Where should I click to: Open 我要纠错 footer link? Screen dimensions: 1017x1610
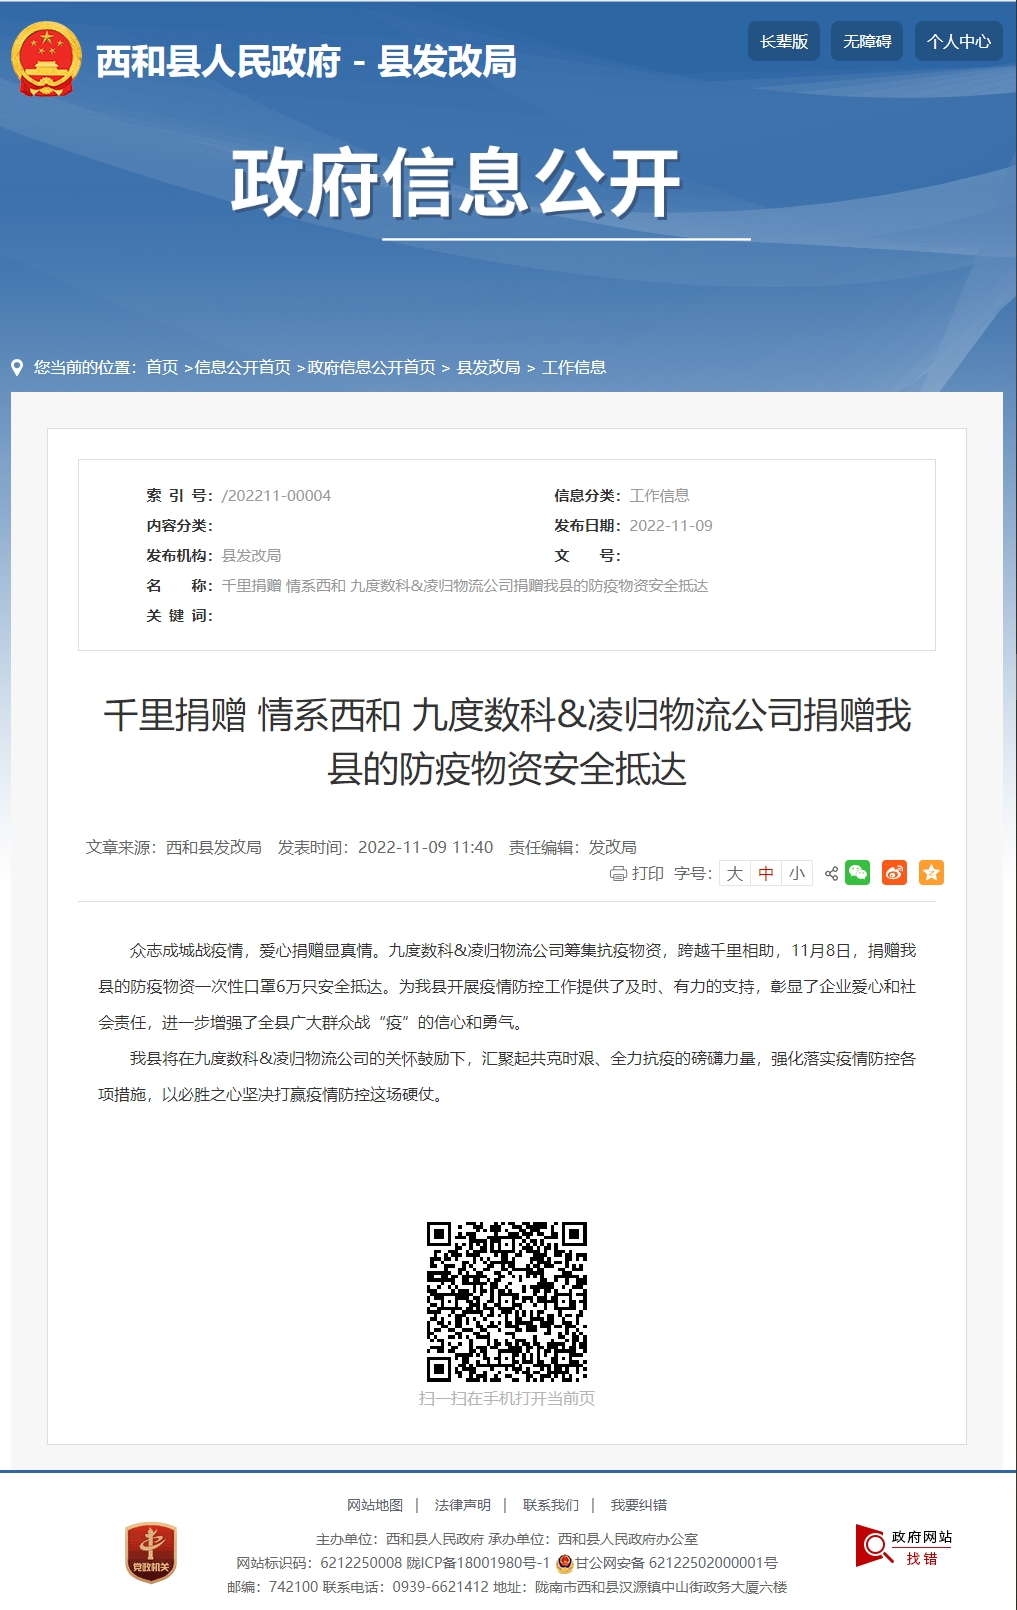[639, 1505]
